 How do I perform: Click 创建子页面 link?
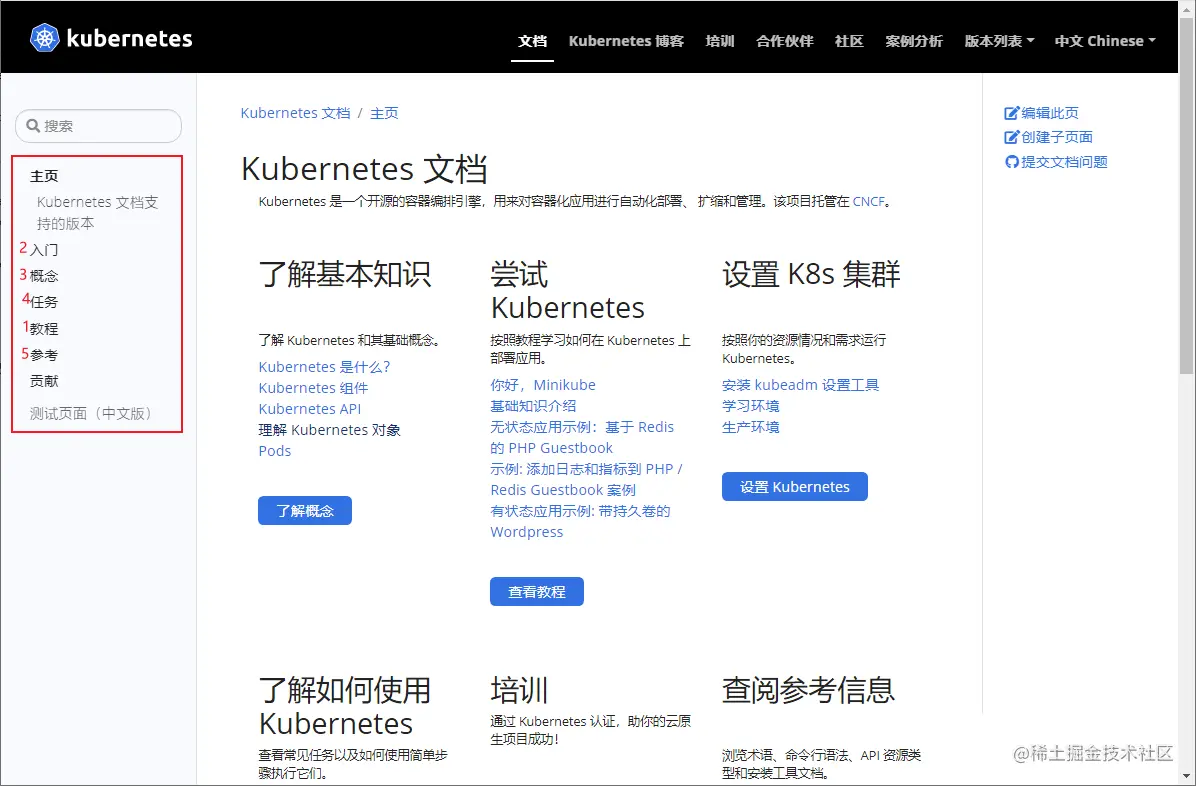1057,137
